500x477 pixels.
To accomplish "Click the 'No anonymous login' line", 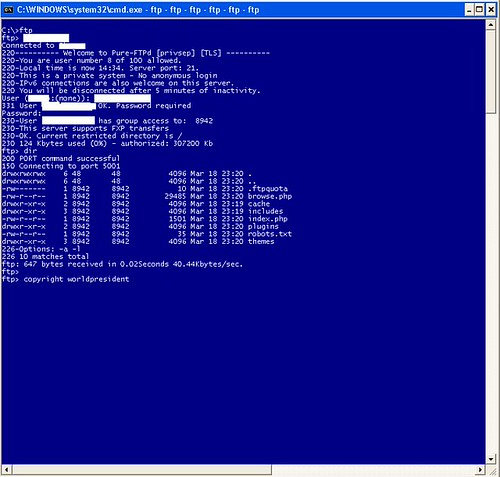I will pyautogui.click(x=109, y=75).
